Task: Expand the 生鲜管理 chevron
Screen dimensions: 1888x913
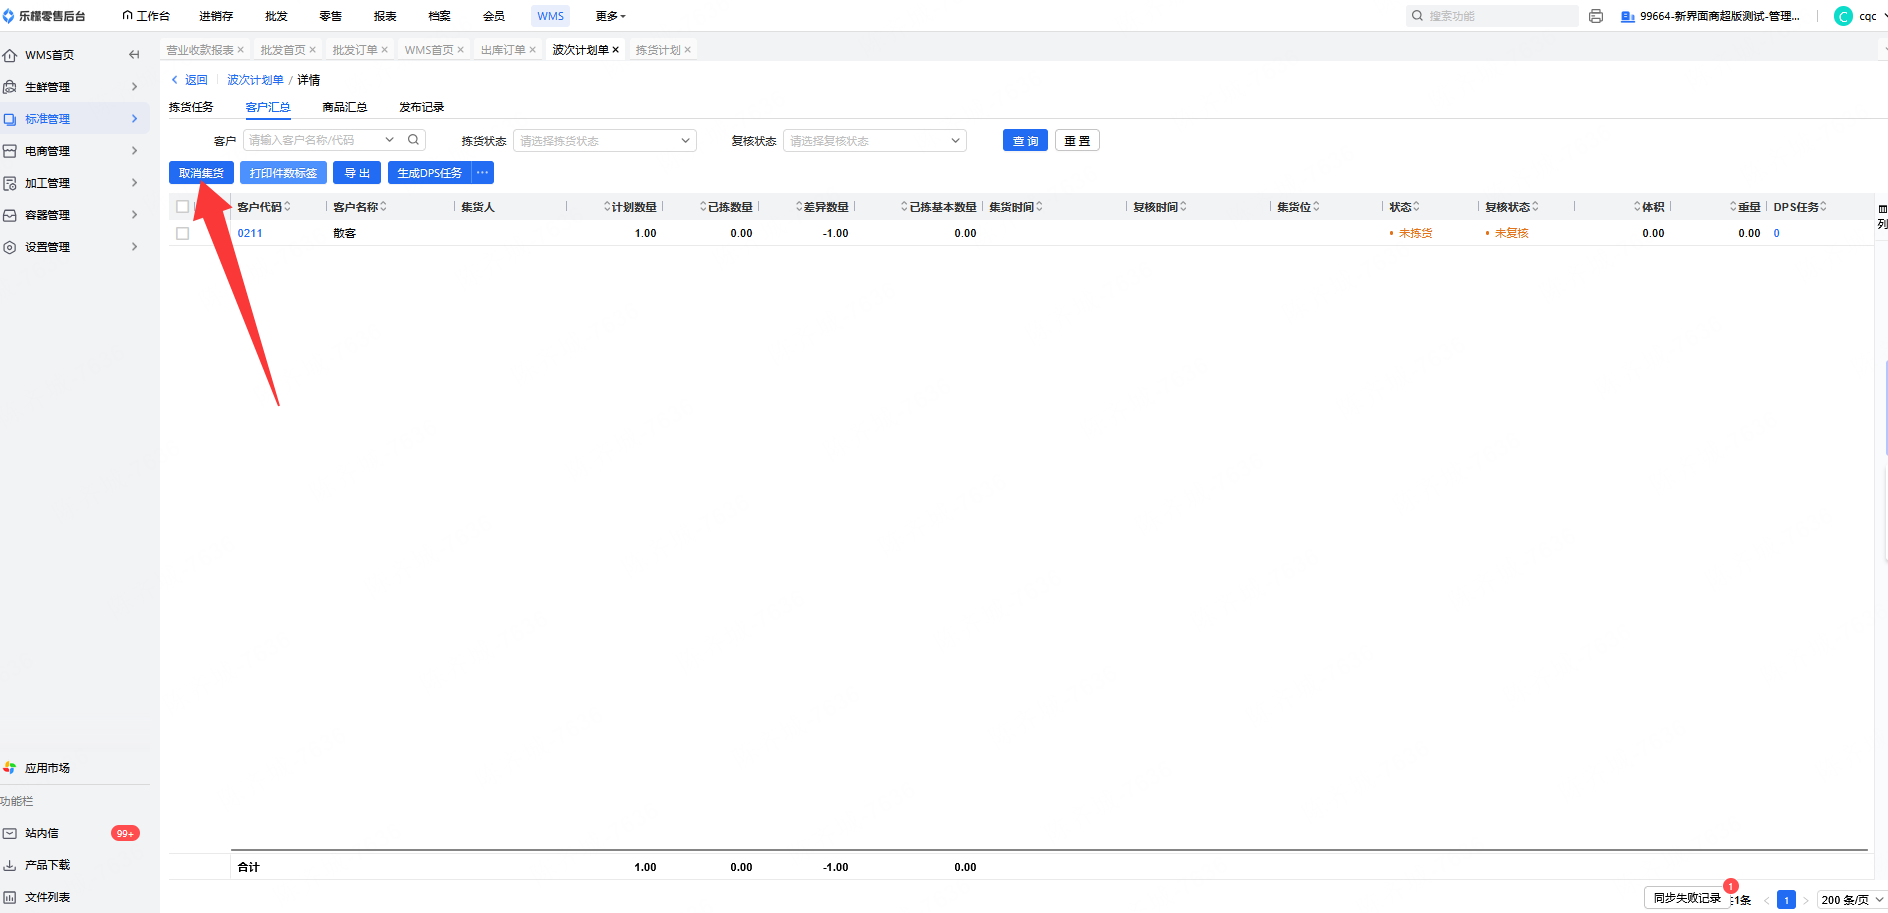Action: [x=134, y=87]
